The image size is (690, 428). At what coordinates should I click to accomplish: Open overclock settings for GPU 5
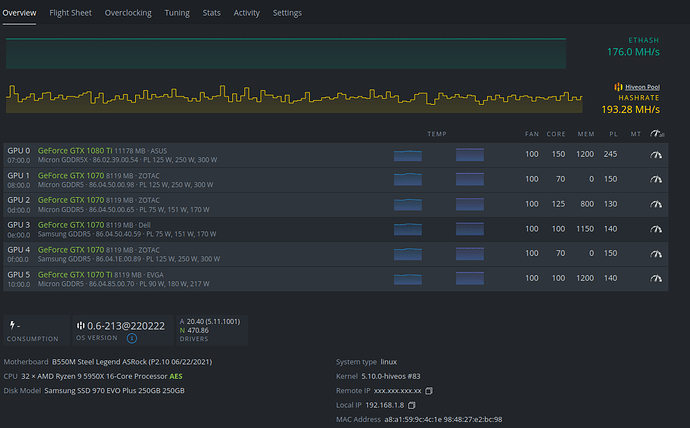[x=656, y=278]
